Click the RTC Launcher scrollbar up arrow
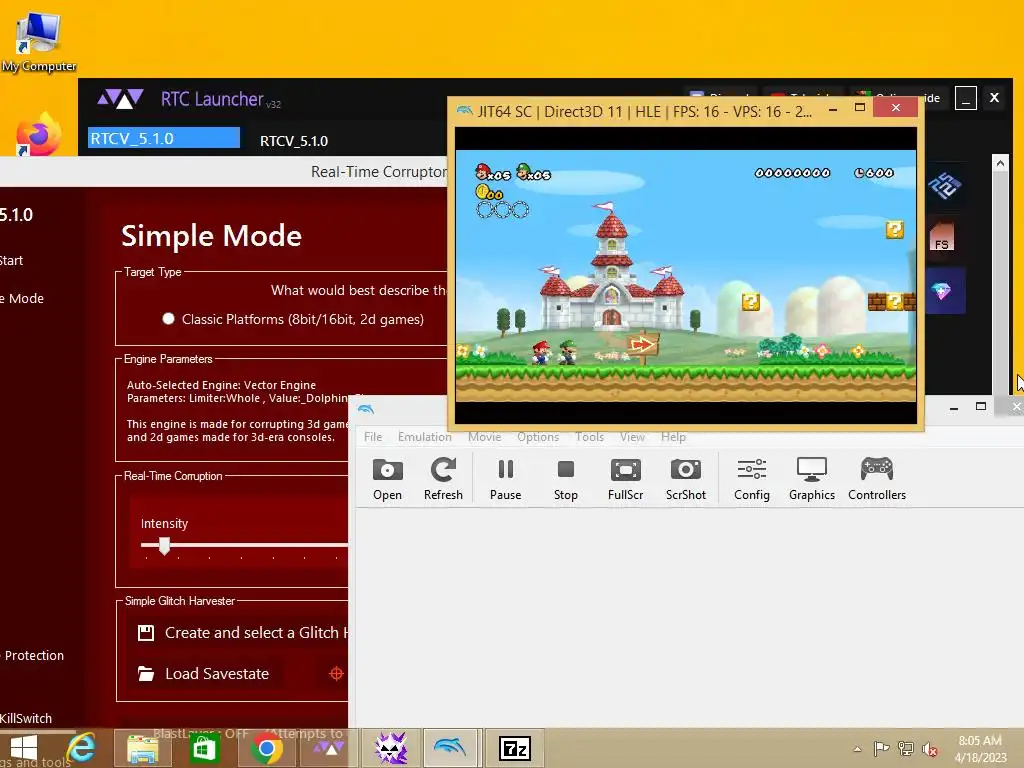The width and height of the screenshot is (1024, 768). click(x=1000, y=163)
